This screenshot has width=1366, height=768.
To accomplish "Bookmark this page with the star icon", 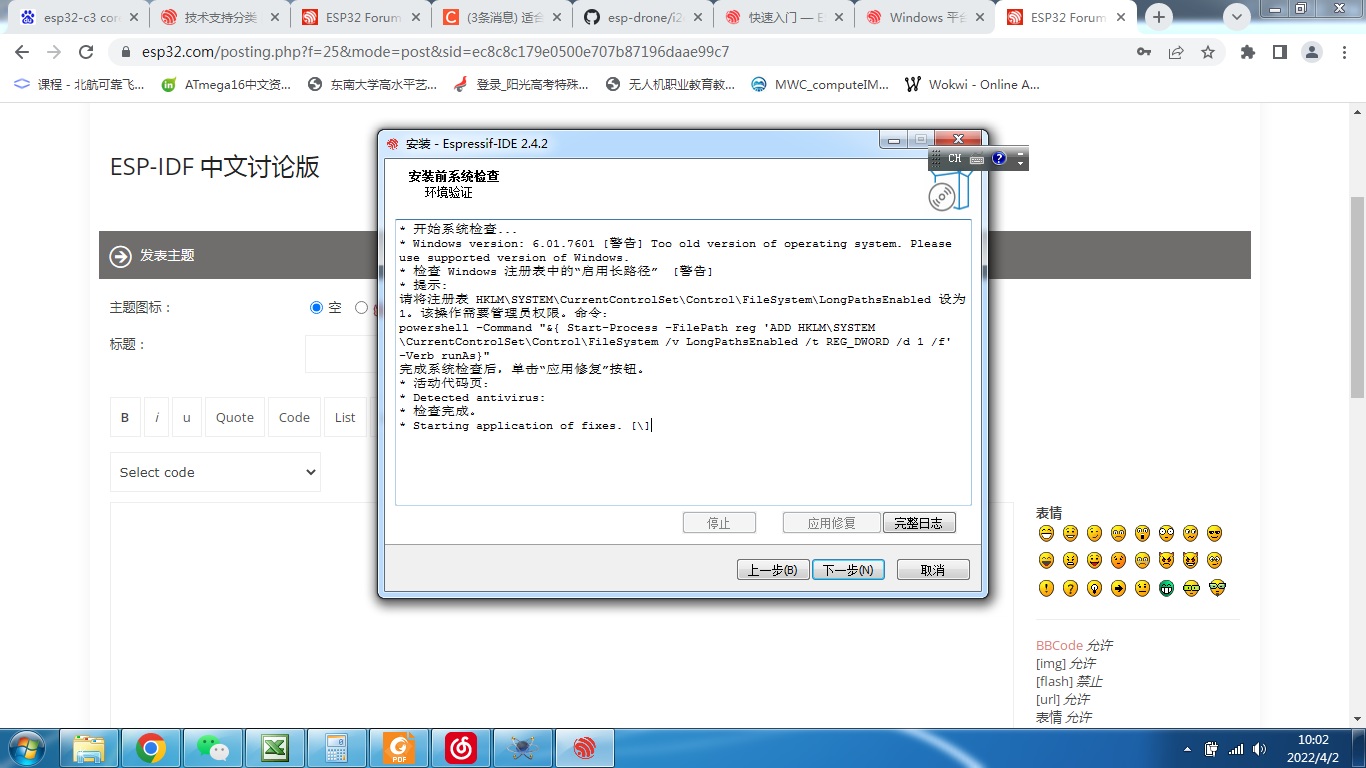I will [x=1208, y=52].
